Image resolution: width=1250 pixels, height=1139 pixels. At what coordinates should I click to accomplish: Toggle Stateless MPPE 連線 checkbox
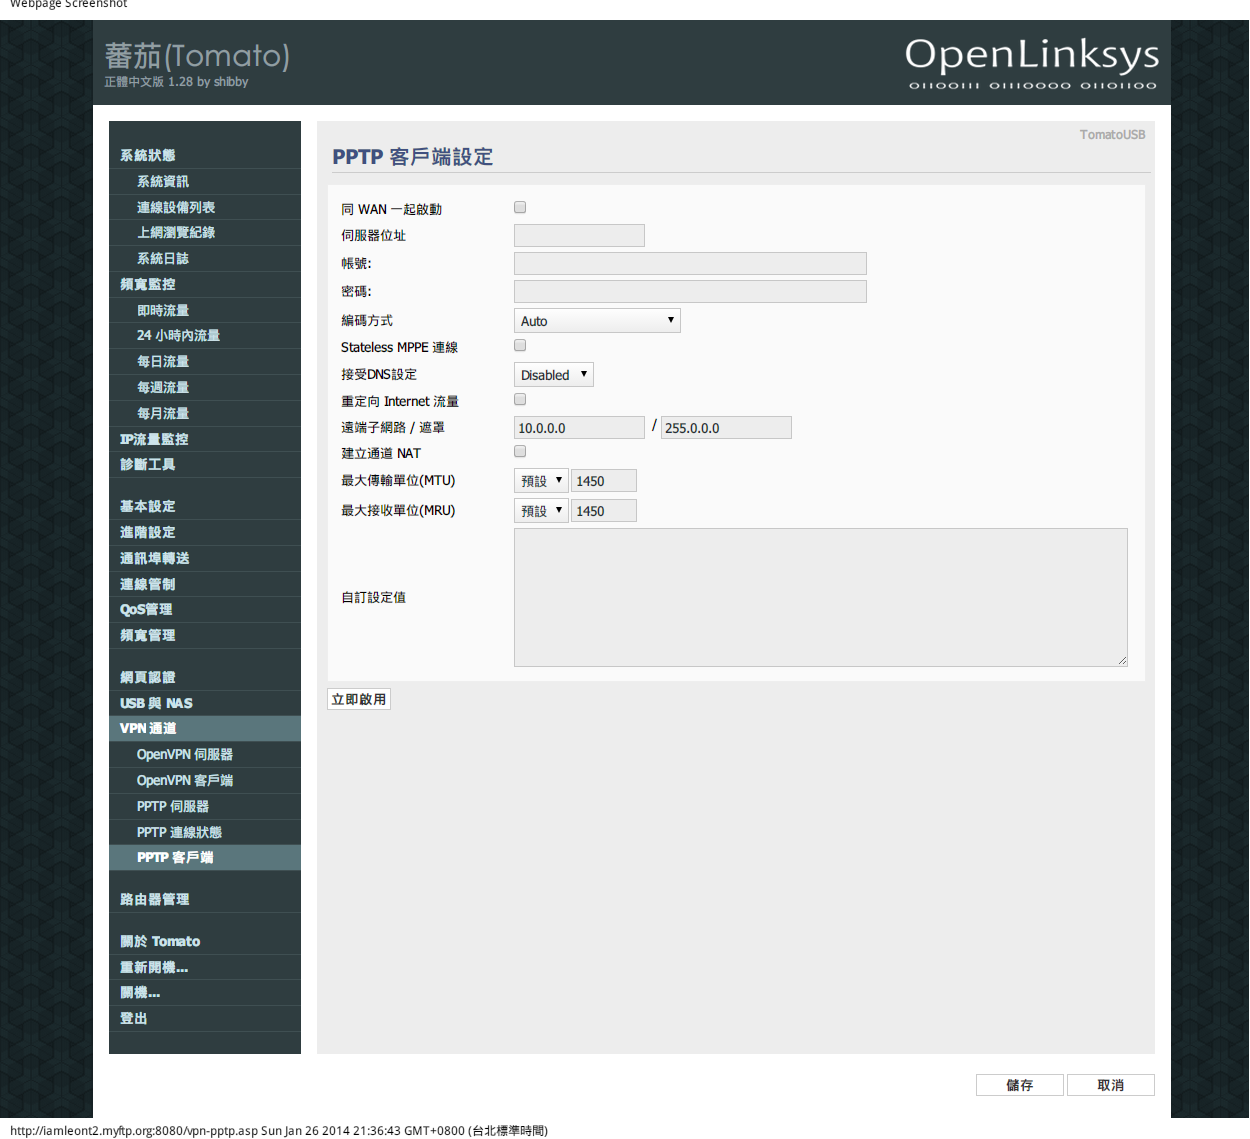(520, 346)
